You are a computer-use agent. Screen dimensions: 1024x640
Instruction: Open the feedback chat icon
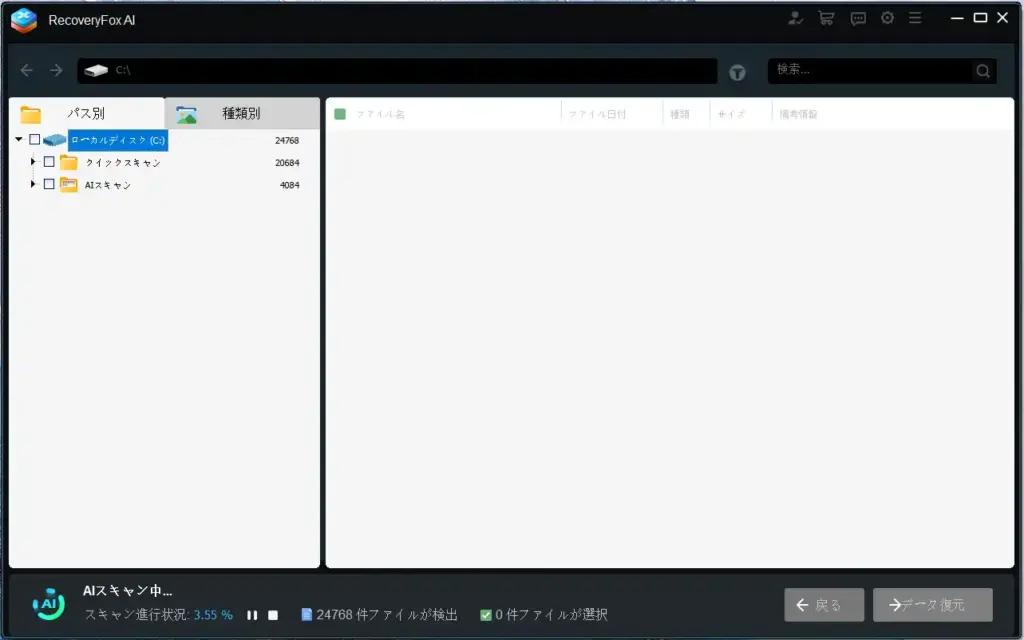[857, 17]
